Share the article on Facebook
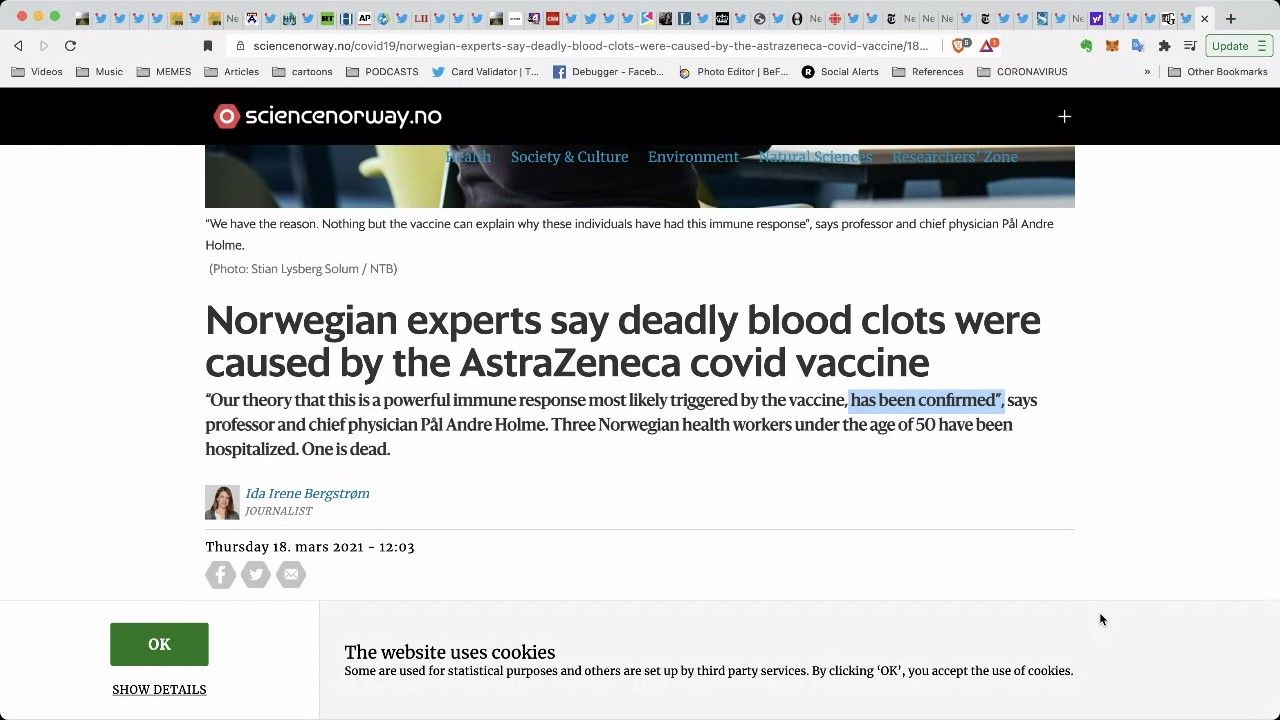The image size is (1280, 720). (221, 574)
